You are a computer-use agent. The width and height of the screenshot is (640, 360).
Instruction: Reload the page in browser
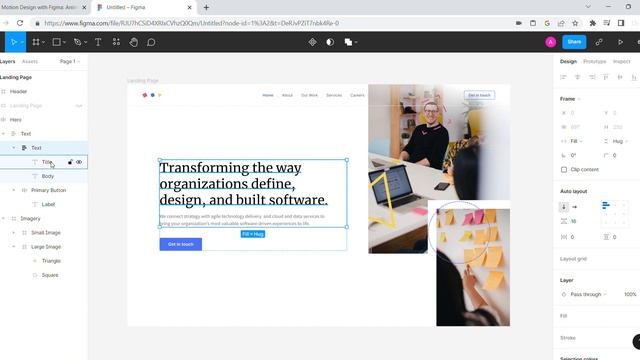tap(20, 23)
